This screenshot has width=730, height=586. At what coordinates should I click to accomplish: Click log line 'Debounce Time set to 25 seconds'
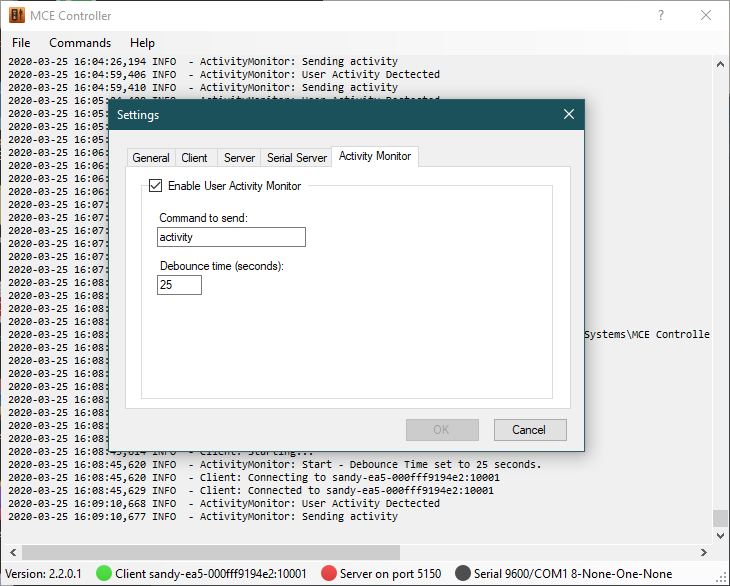(275, 465)
